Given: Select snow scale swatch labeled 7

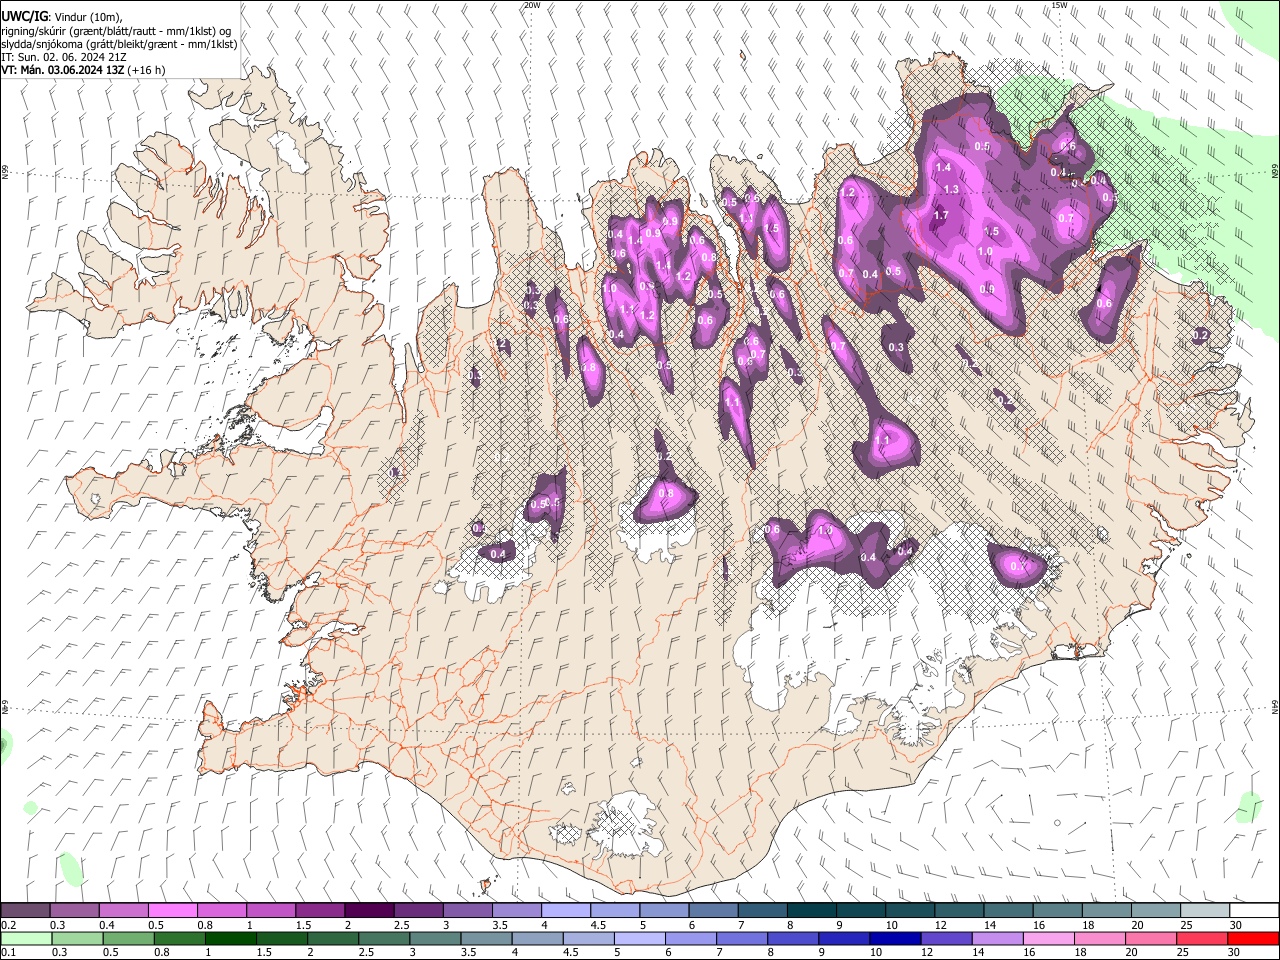Looking at the screenshot, I should [x=763, y=910].
